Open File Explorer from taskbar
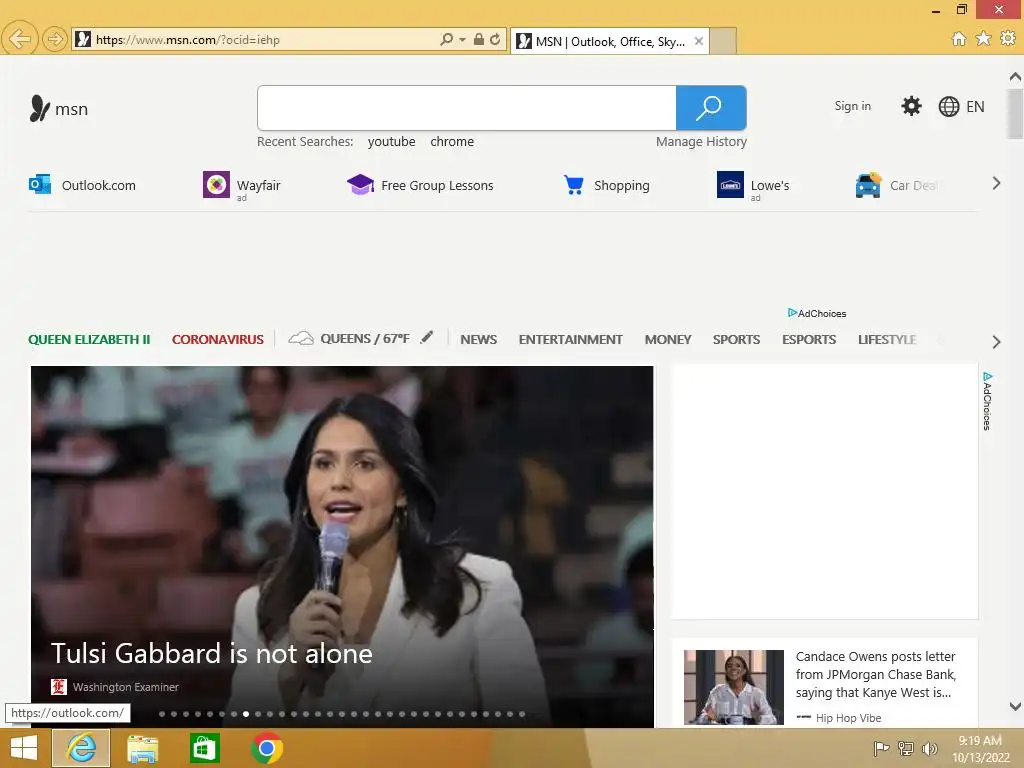Screen dimensions: 1024x768 point(142,748)
